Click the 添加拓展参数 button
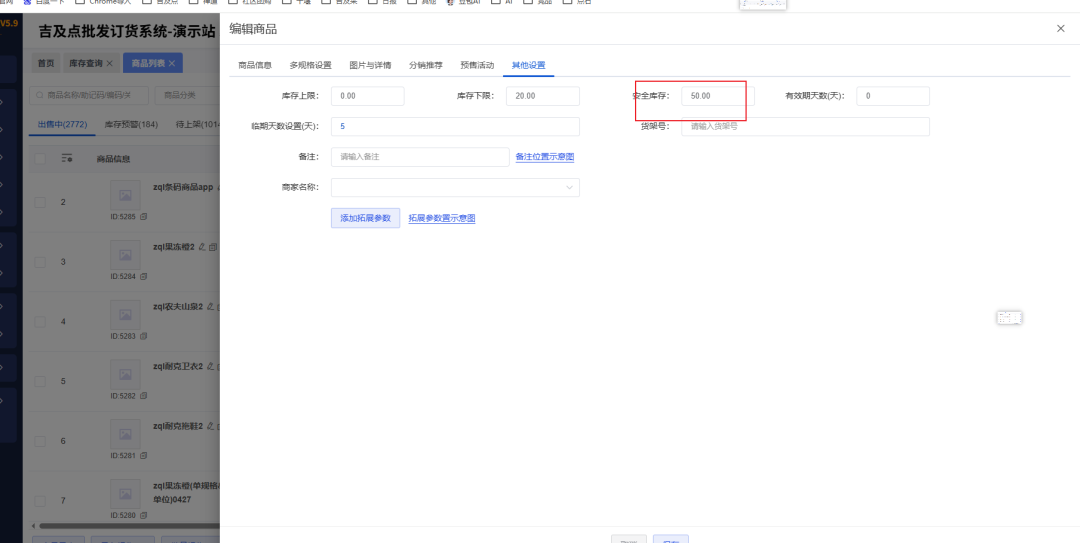 coord(365,218)
